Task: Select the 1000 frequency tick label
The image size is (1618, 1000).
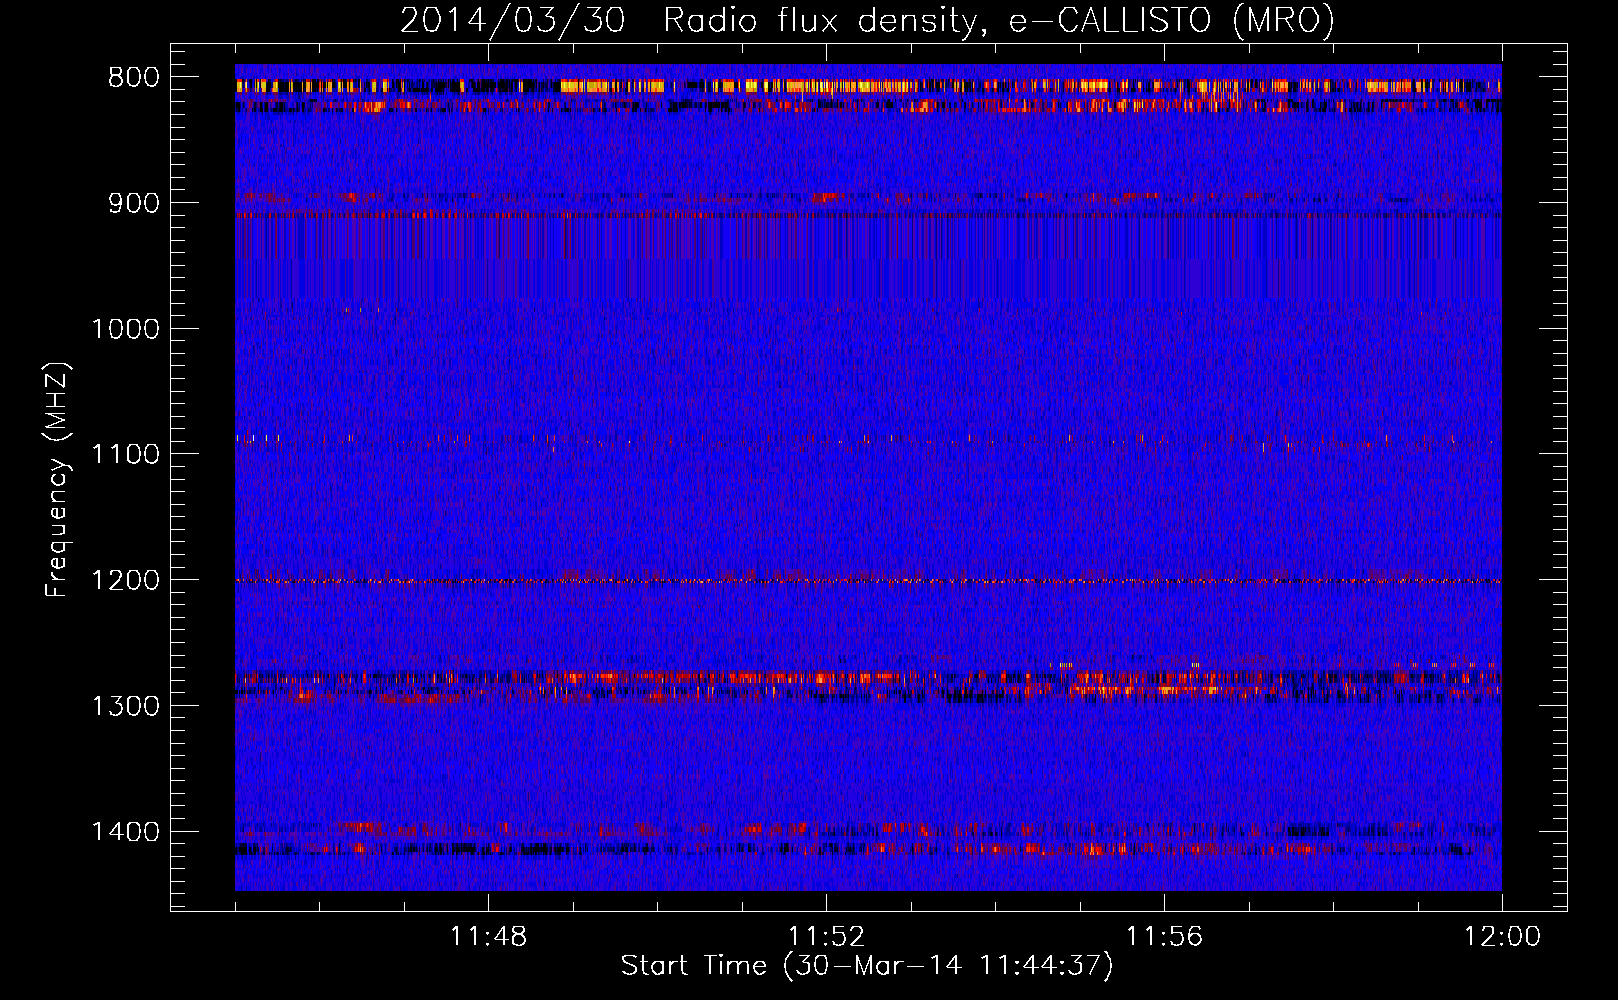Action: coord(125,329)
